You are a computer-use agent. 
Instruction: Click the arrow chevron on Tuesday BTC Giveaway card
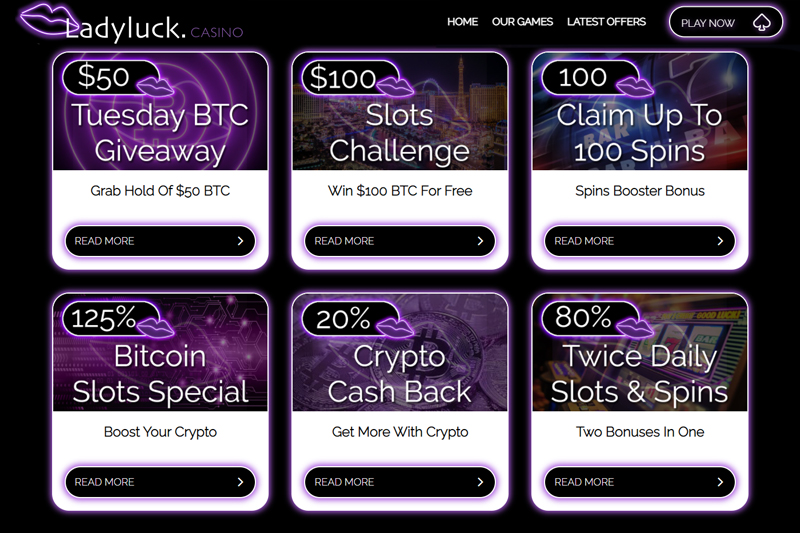click(x=240, y=241)
